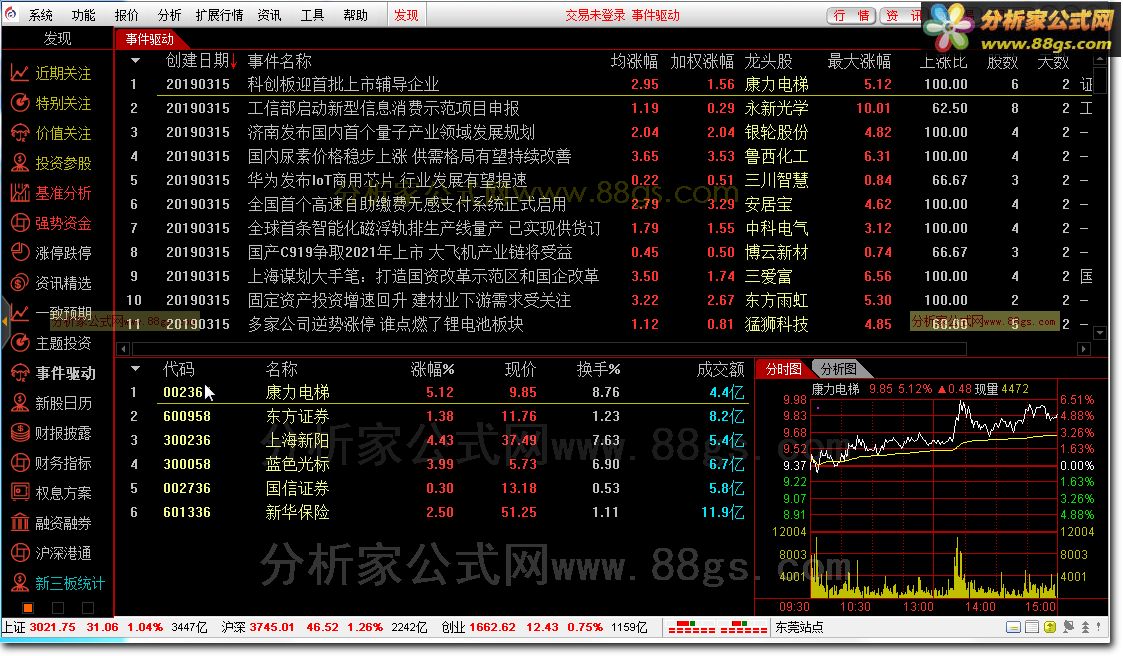The height and width of the screenshot is (656, 1123).
Task: Select the orange first page square in sidebar
Action: tap(28, 608)
